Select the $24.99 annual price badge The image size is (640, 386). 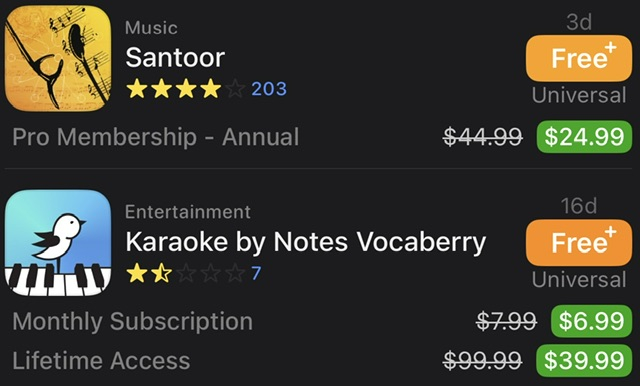pyautogui.click(x=584, y=137)
